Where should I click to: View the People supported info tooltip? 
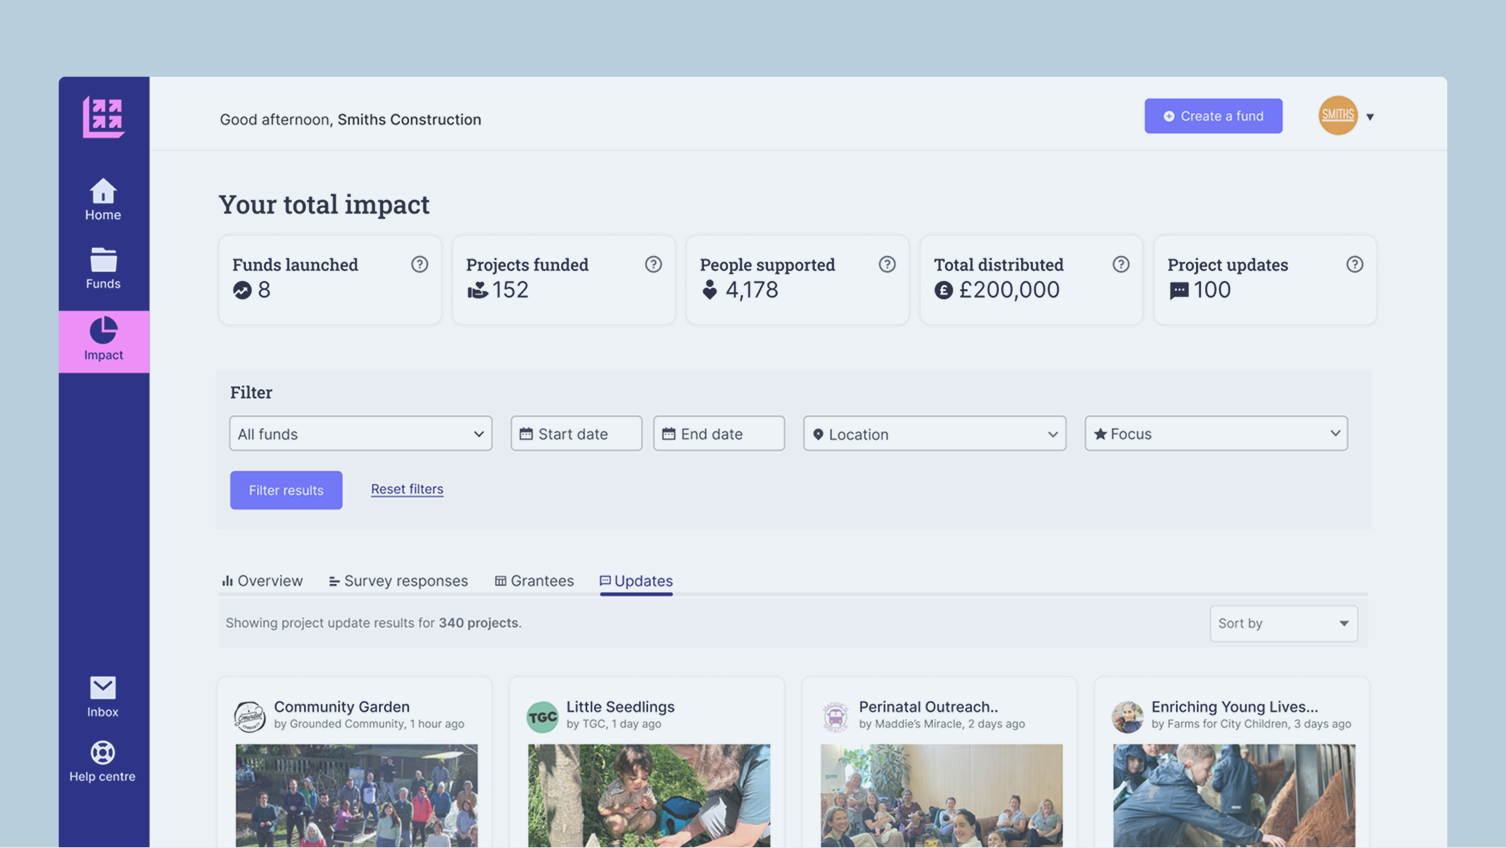(887, 264)
